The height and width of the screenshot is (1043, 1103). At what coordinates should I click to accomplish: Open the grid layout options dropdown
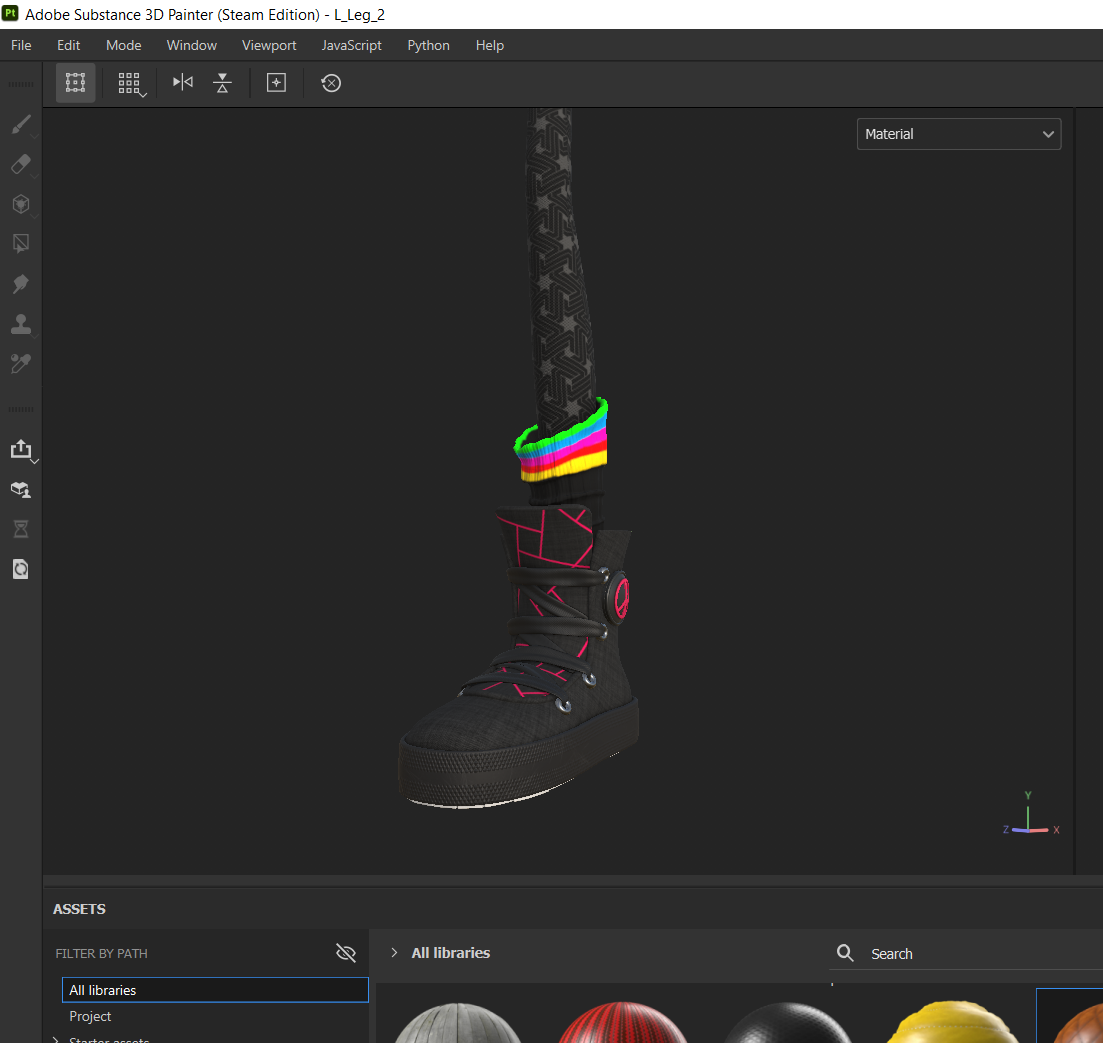click(x=130, y=84)
